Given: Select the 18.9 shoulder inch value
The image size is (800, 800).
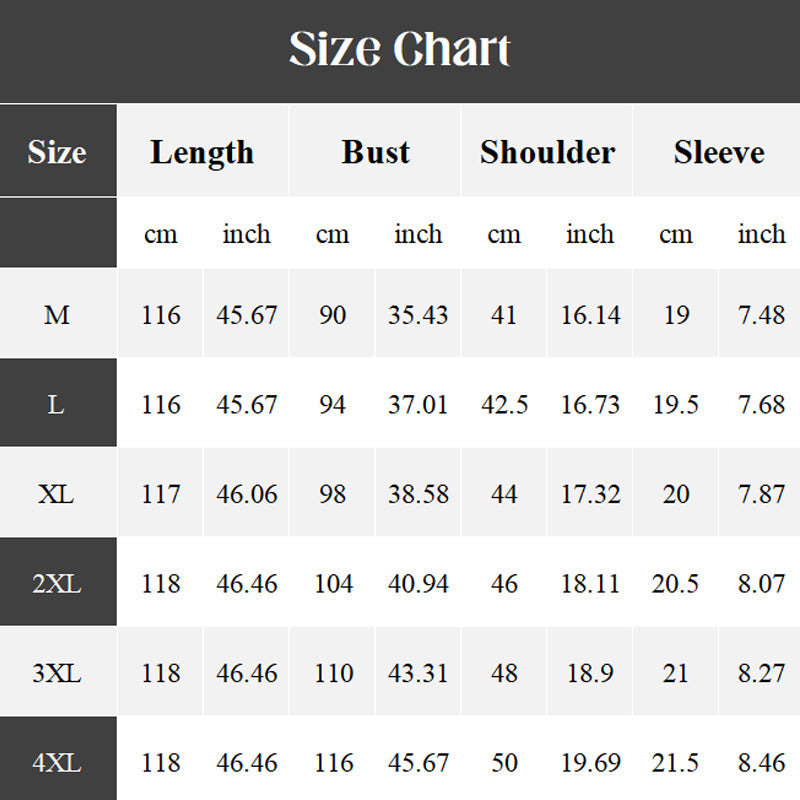Looking at the screenshot, I should click(x=590, y=673).
